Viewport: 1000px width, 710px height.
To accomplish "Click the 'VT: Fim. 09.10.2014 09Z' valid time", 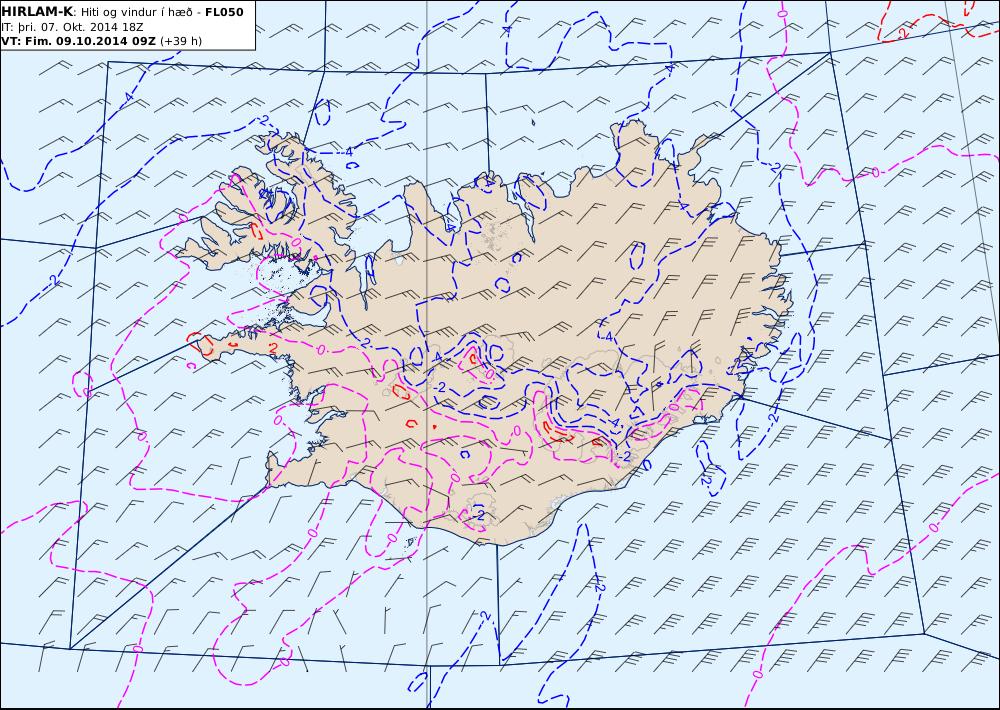I will (78, 41).
